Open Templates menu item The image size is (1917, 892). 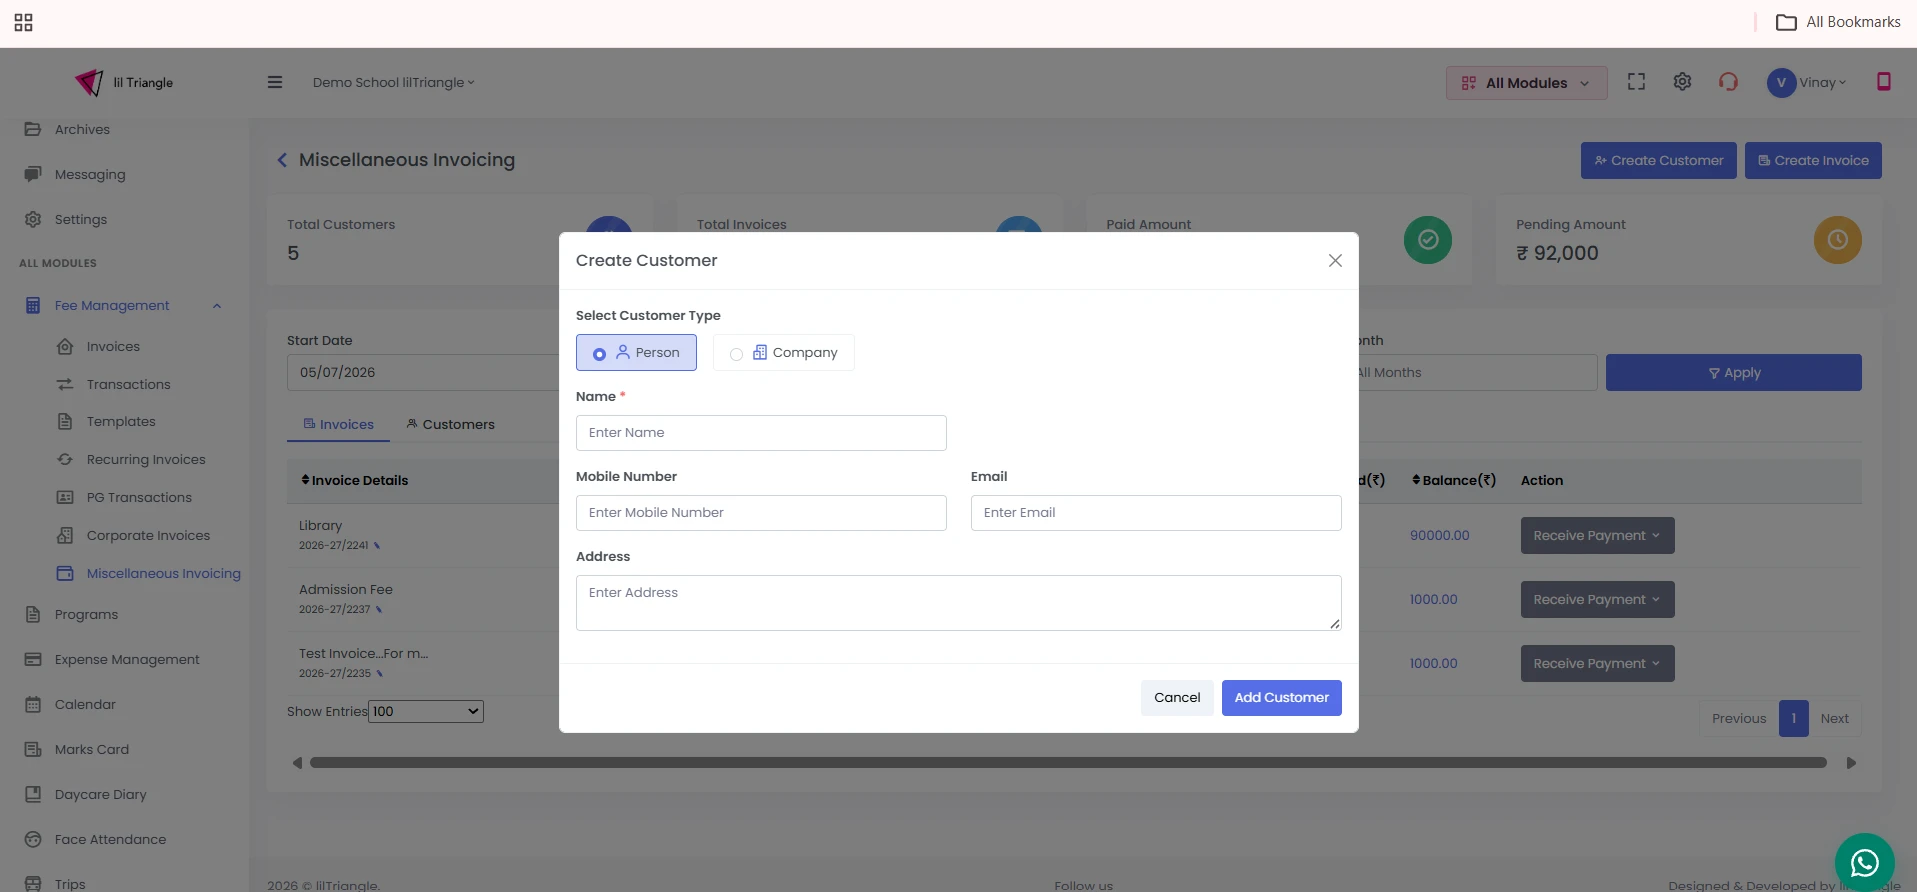click(x=121, y=421)
